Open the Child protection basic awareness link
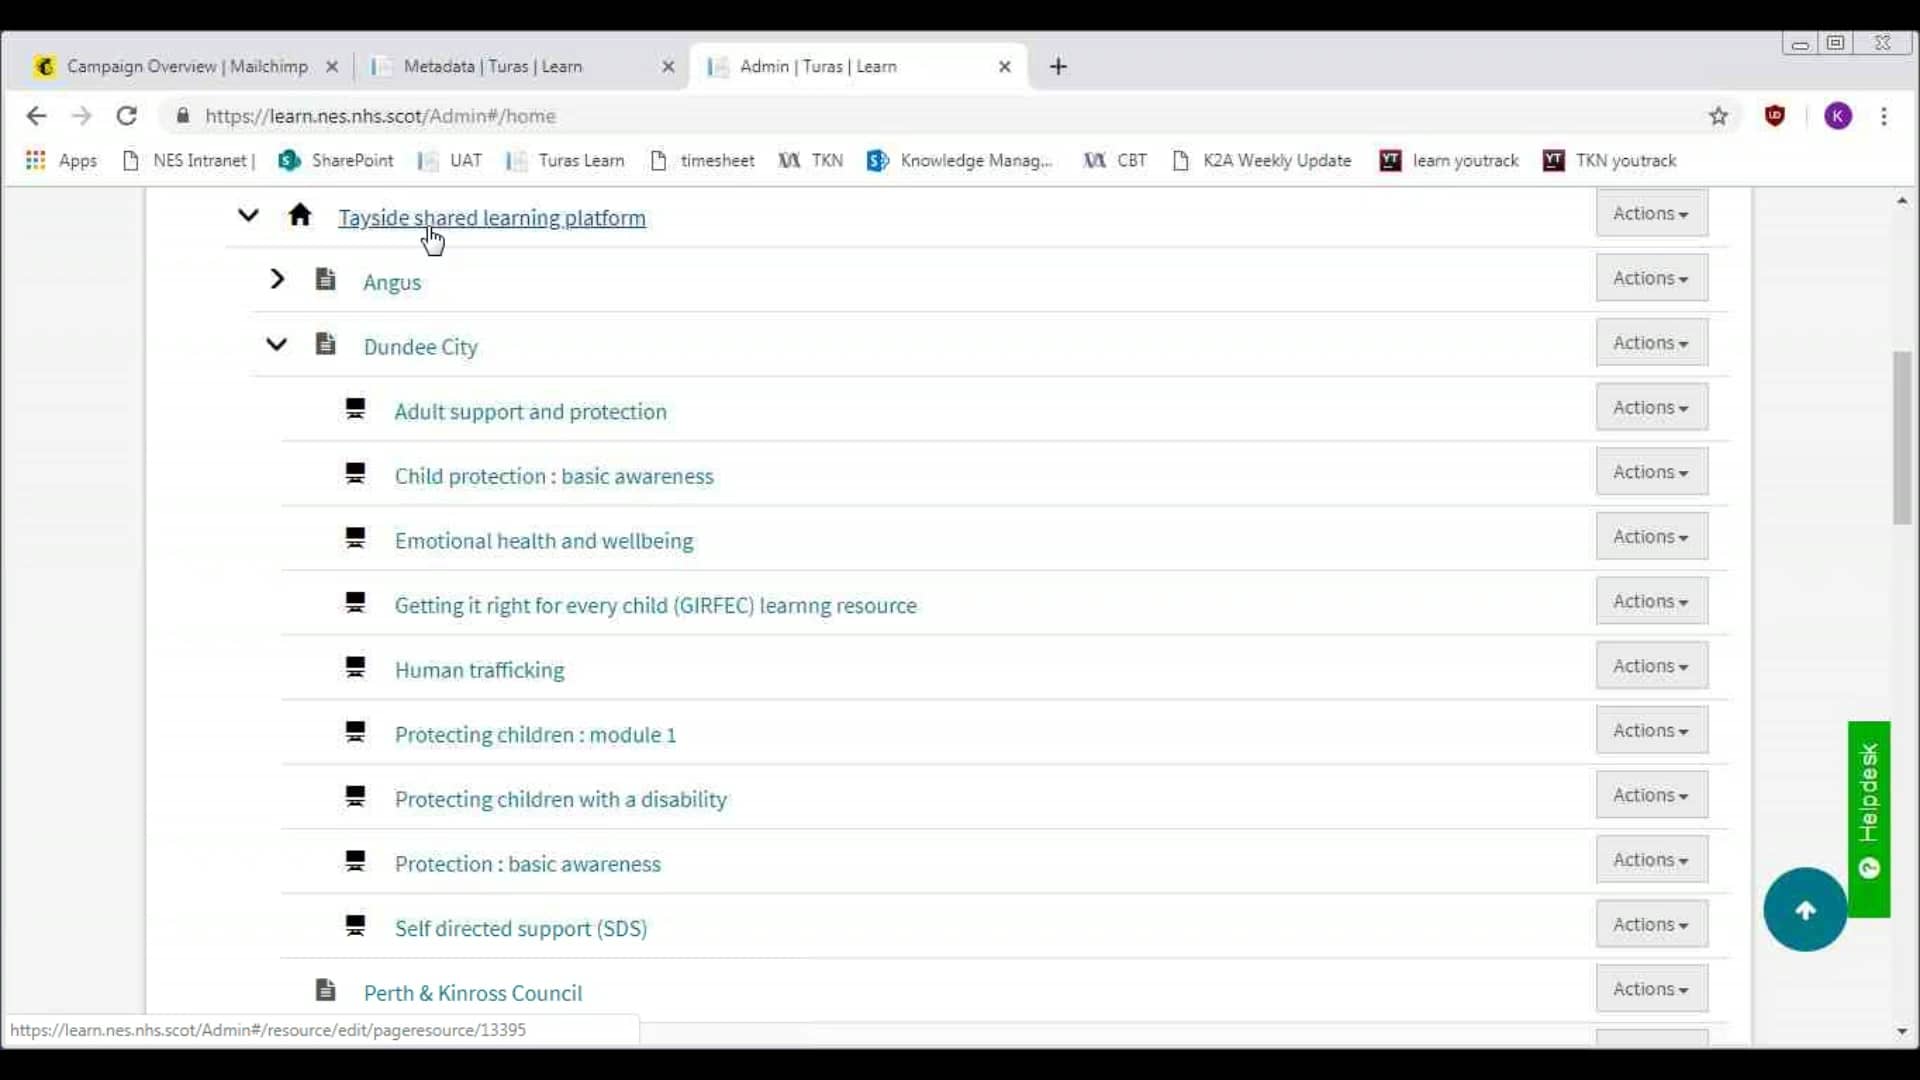This screenshot has width=1920, height=1080. click(x=554, y=477)
